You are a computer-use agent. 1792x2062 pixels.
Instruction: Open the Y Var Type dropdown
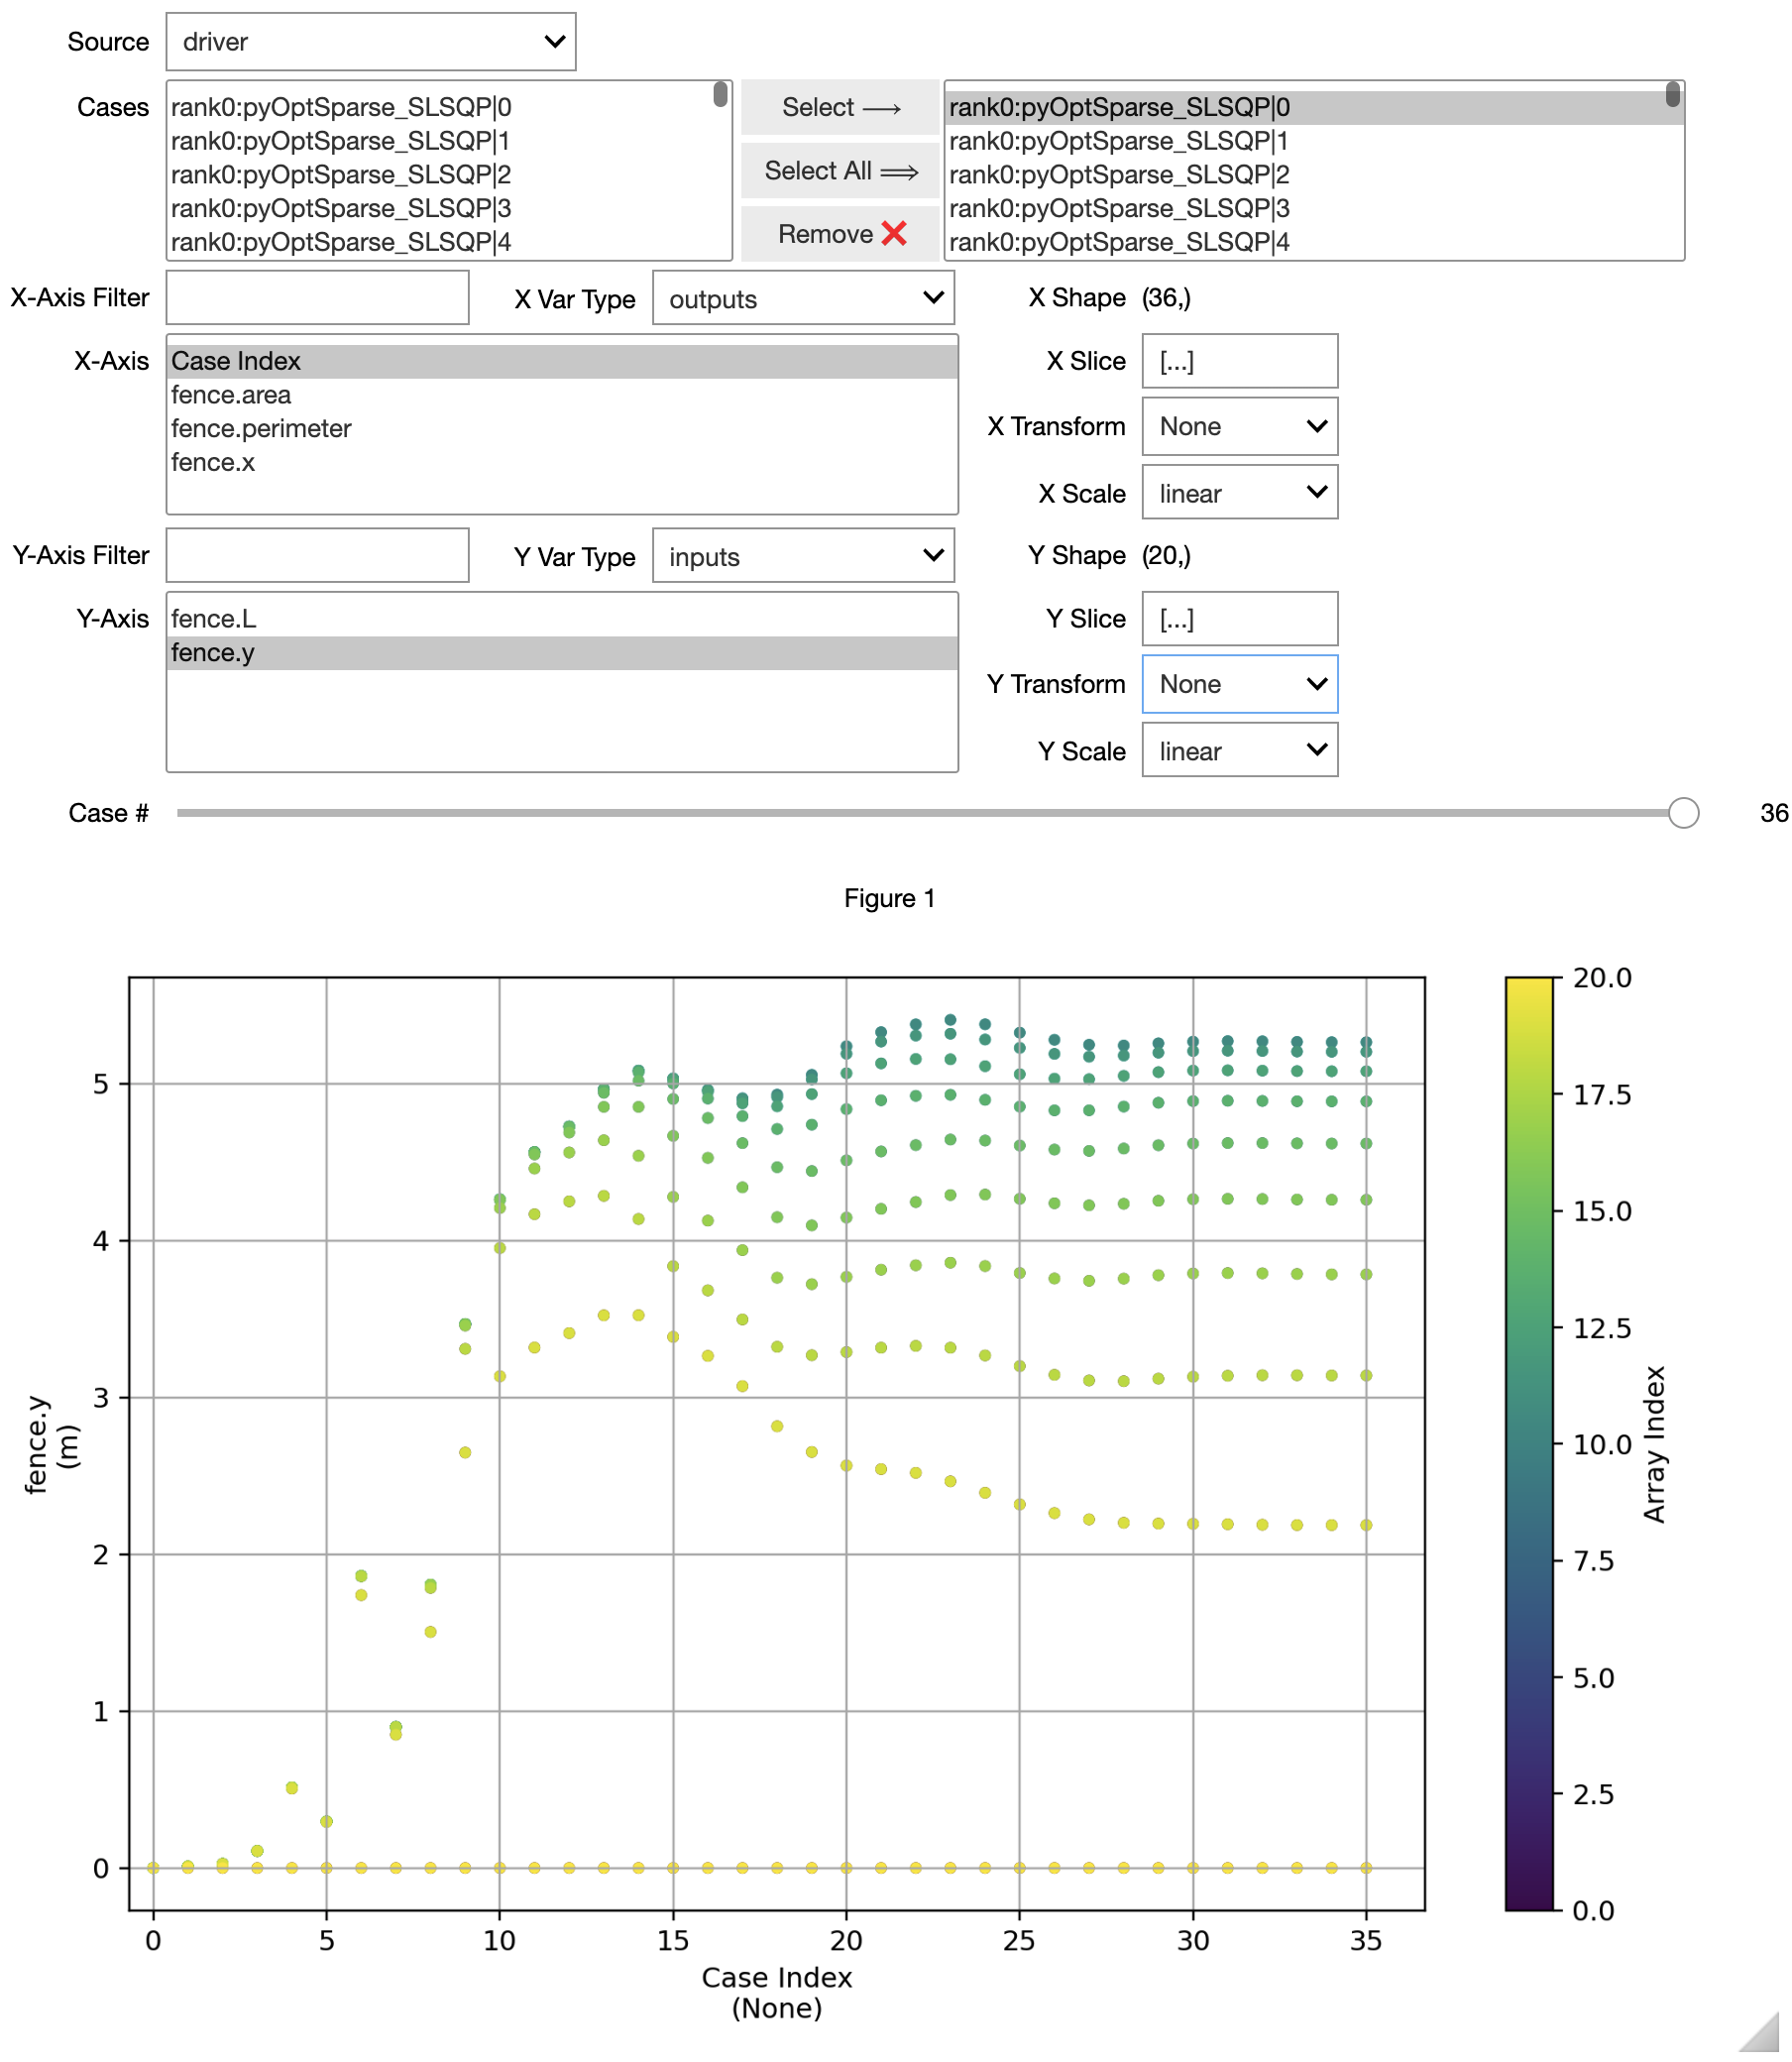804,556
